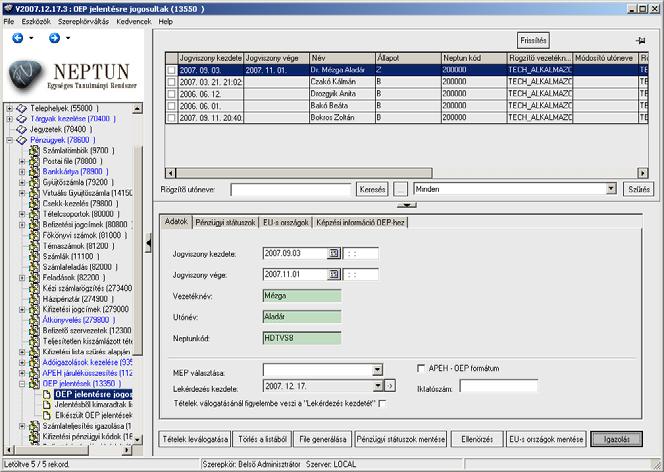Switch to the Pénzügyi státuszok tab

coord(226,222)
